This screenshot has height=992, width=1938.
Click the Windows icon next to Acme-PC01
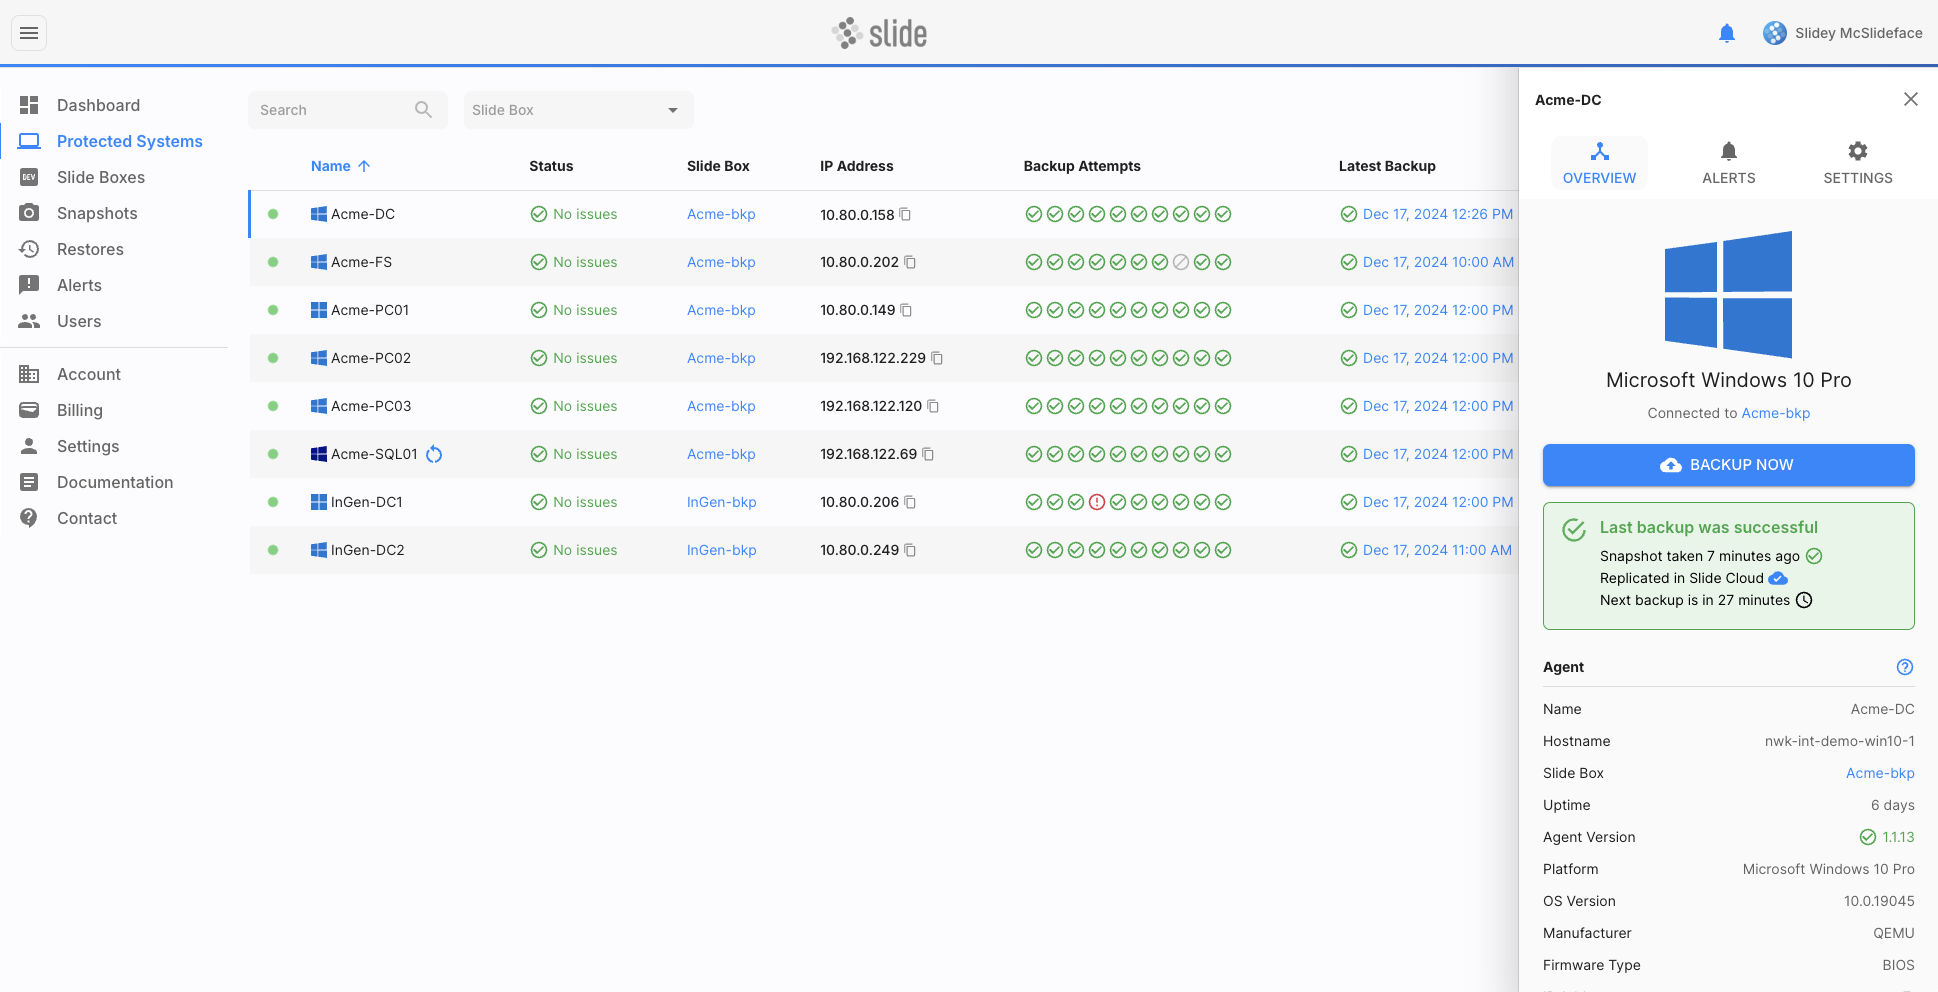(x=319, y=310)
